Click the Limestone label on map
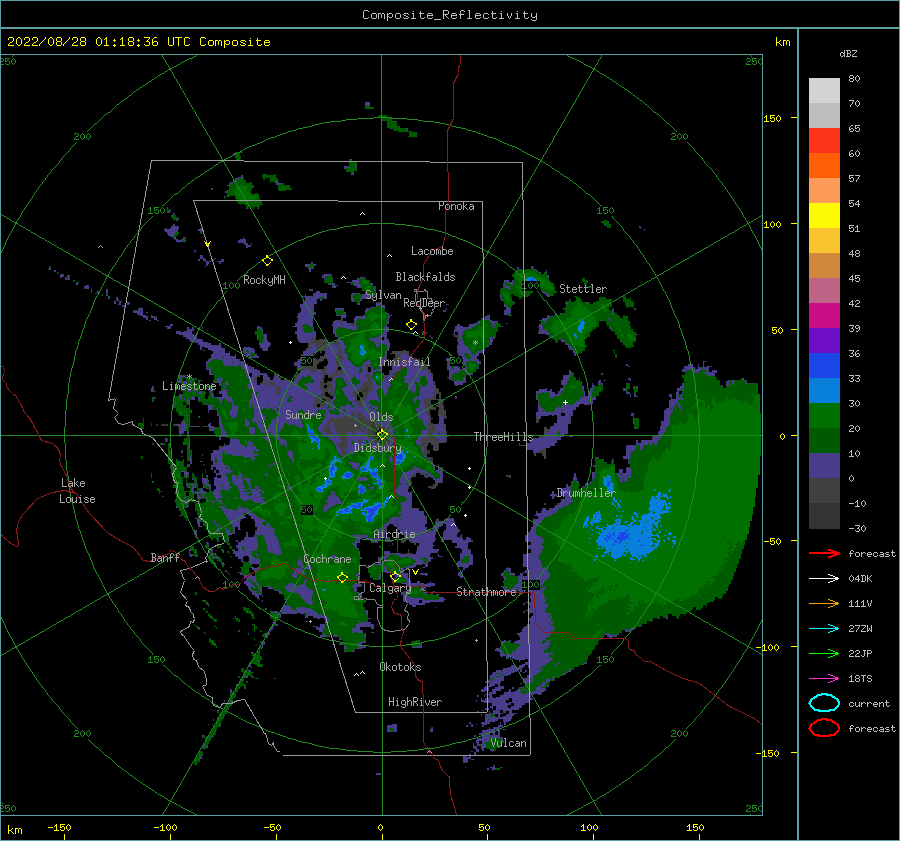This screenshot has width=900, height=841. pos(189,386)
